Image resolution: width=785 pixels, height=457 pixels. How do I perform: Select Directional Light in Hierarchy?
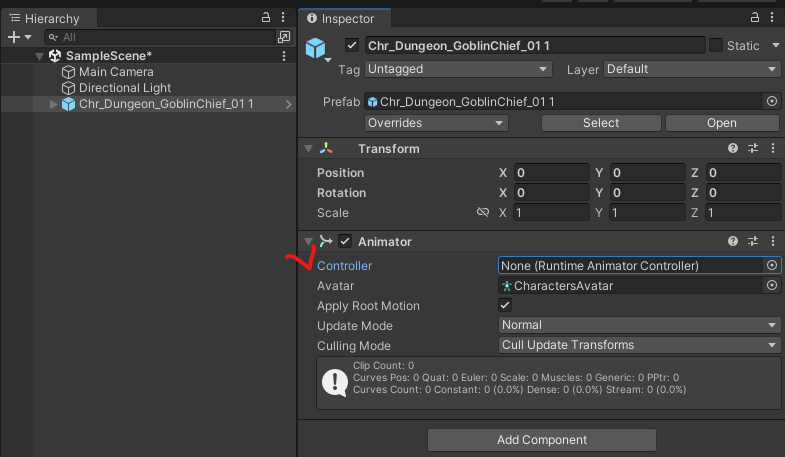tap(125, 88)
